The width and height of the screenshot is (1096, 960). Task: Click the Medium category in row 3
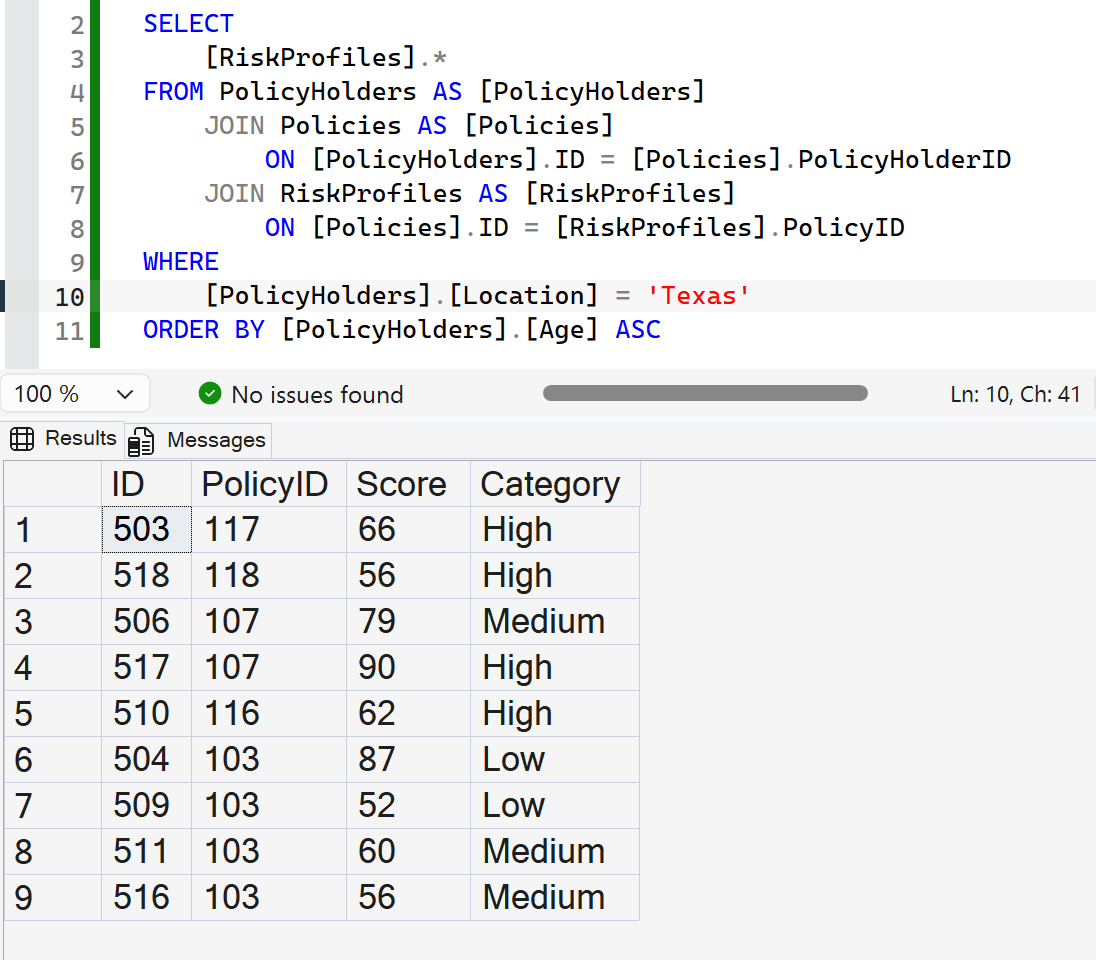click(555, 622)
